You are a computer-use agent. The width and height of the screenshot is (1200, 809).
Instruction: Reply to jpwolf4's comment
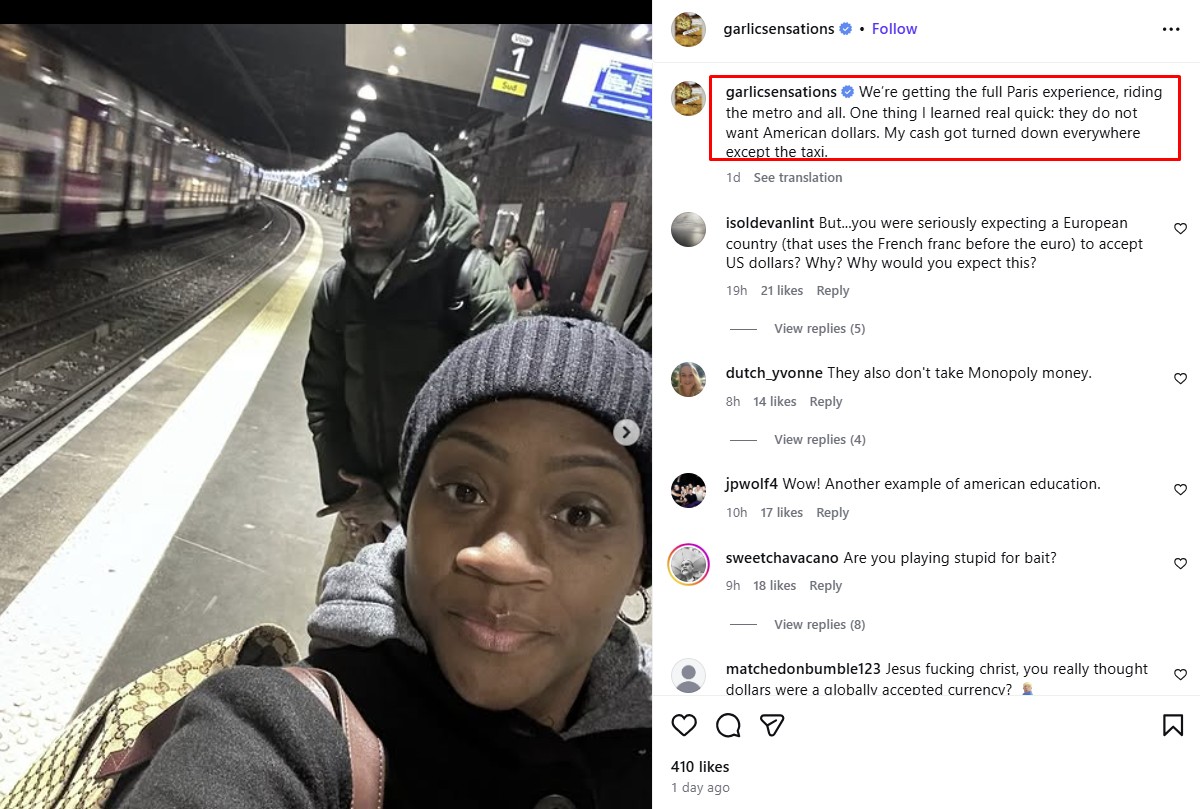(x=833, y=512)
